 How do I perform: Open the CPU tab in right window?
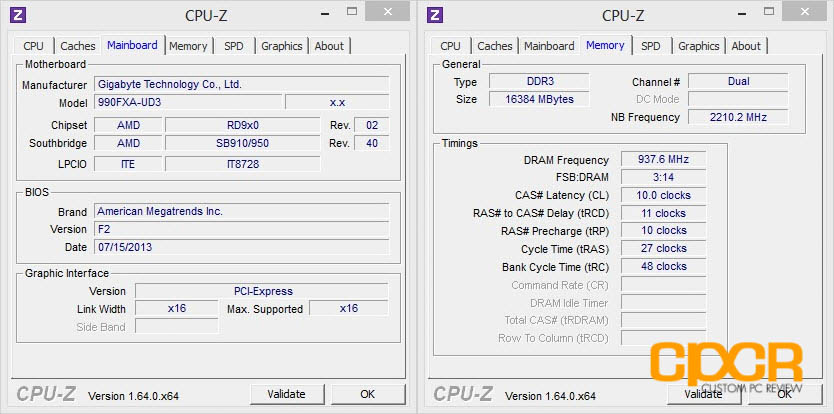point(451,46)
